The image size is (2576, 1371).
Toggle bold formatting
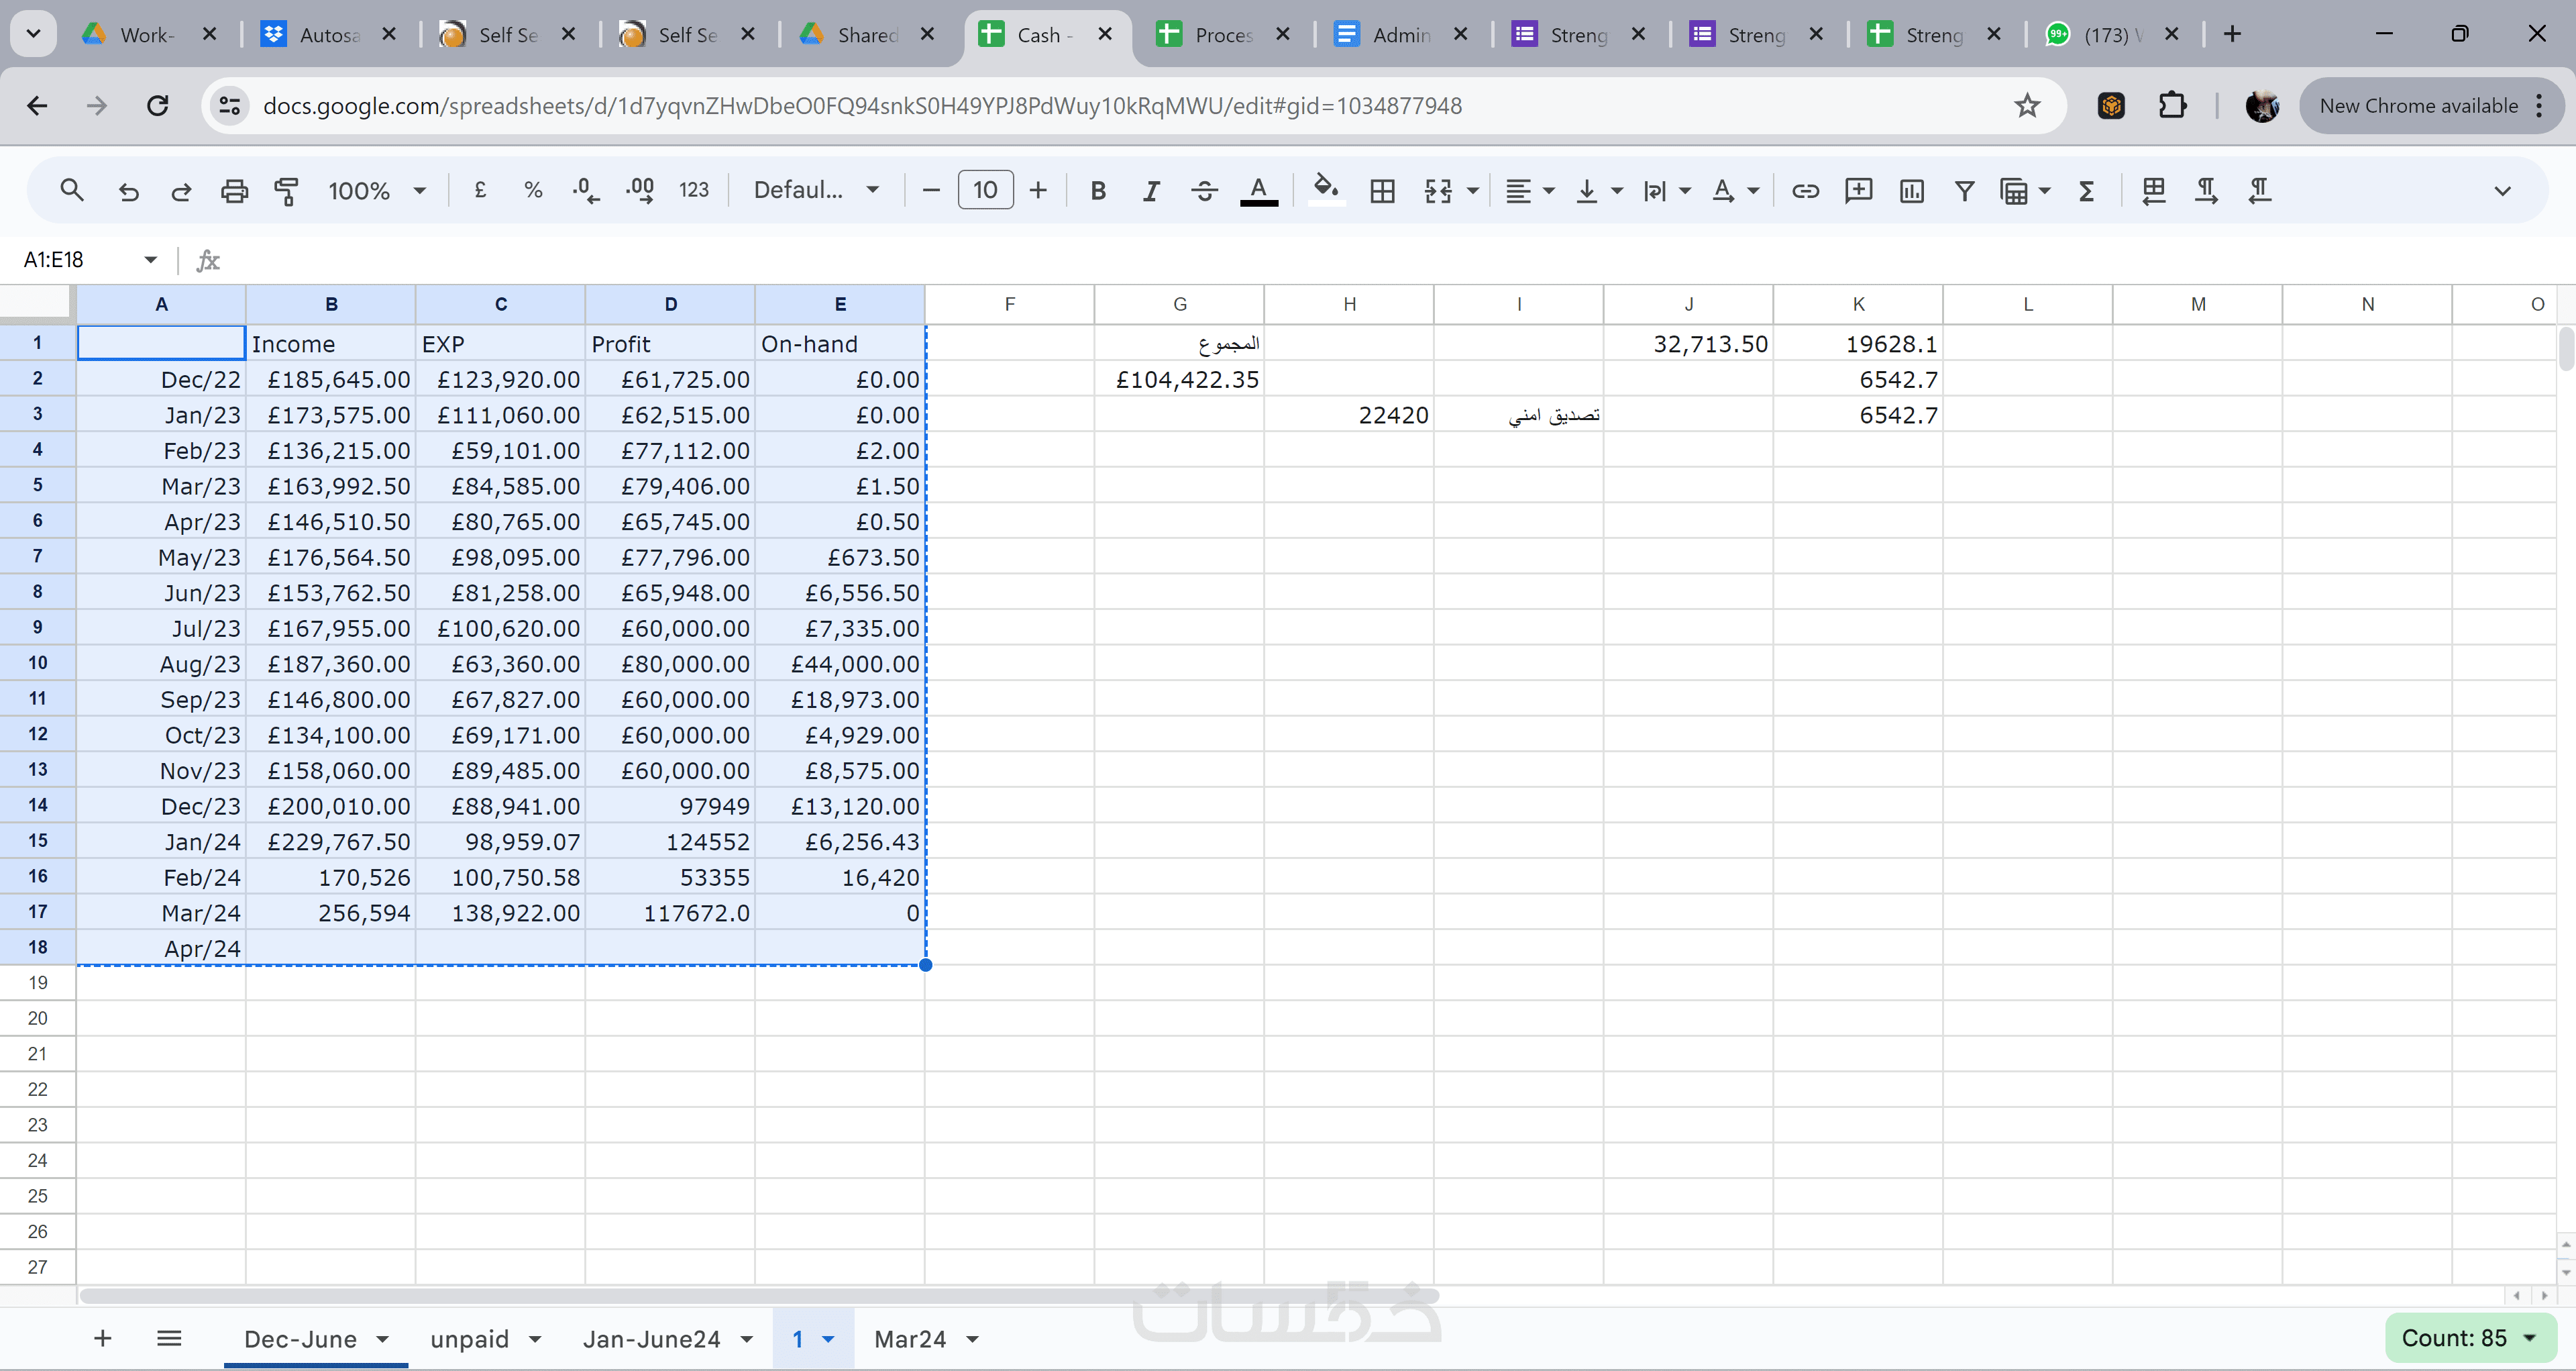tap(1098, 190)
